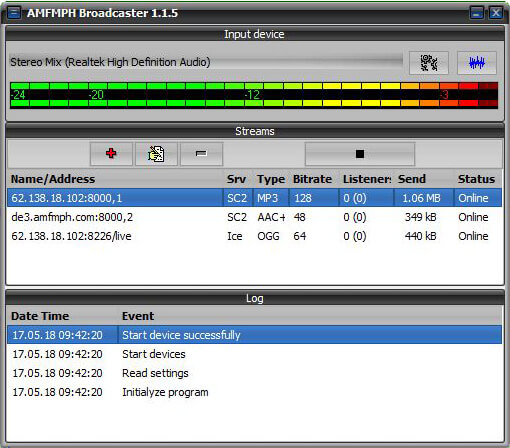This screenshot has height=448, width=510.
Task: Add a new stream with red plus
Action: click(111, 154)
